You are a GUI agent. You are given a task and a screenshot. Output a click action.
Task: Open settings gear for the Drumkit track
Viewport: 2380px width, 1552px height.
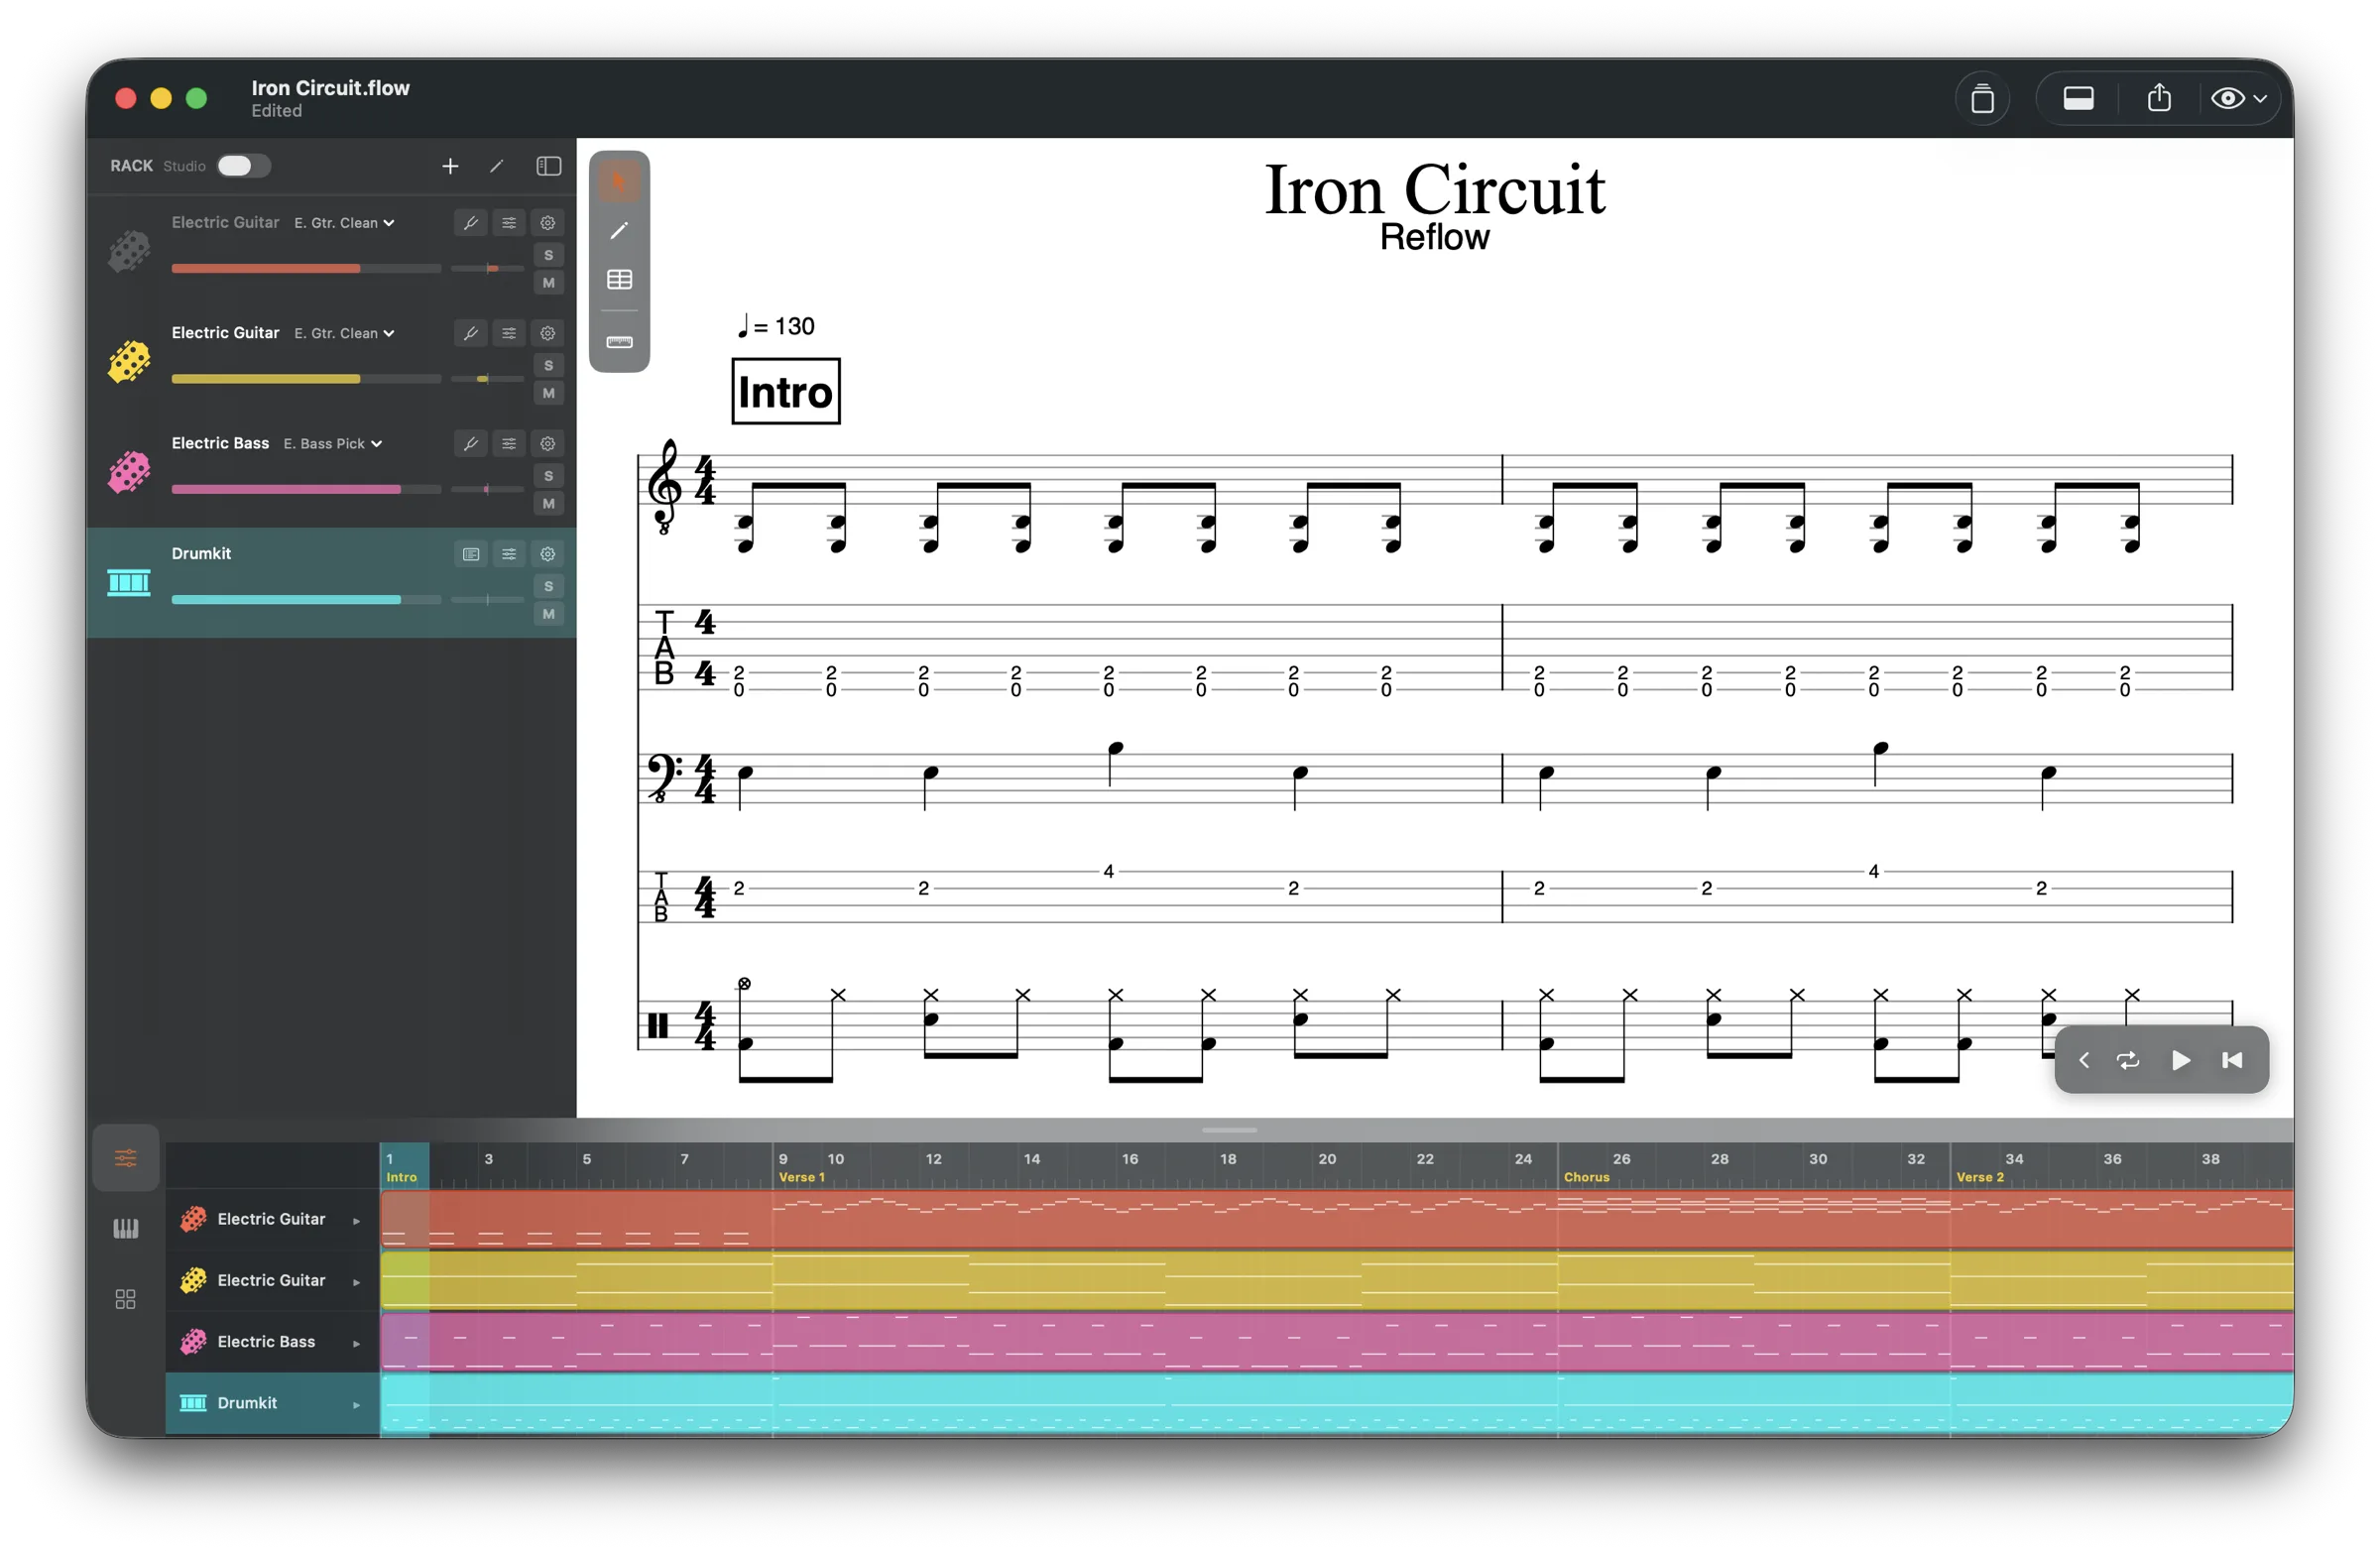548,554
